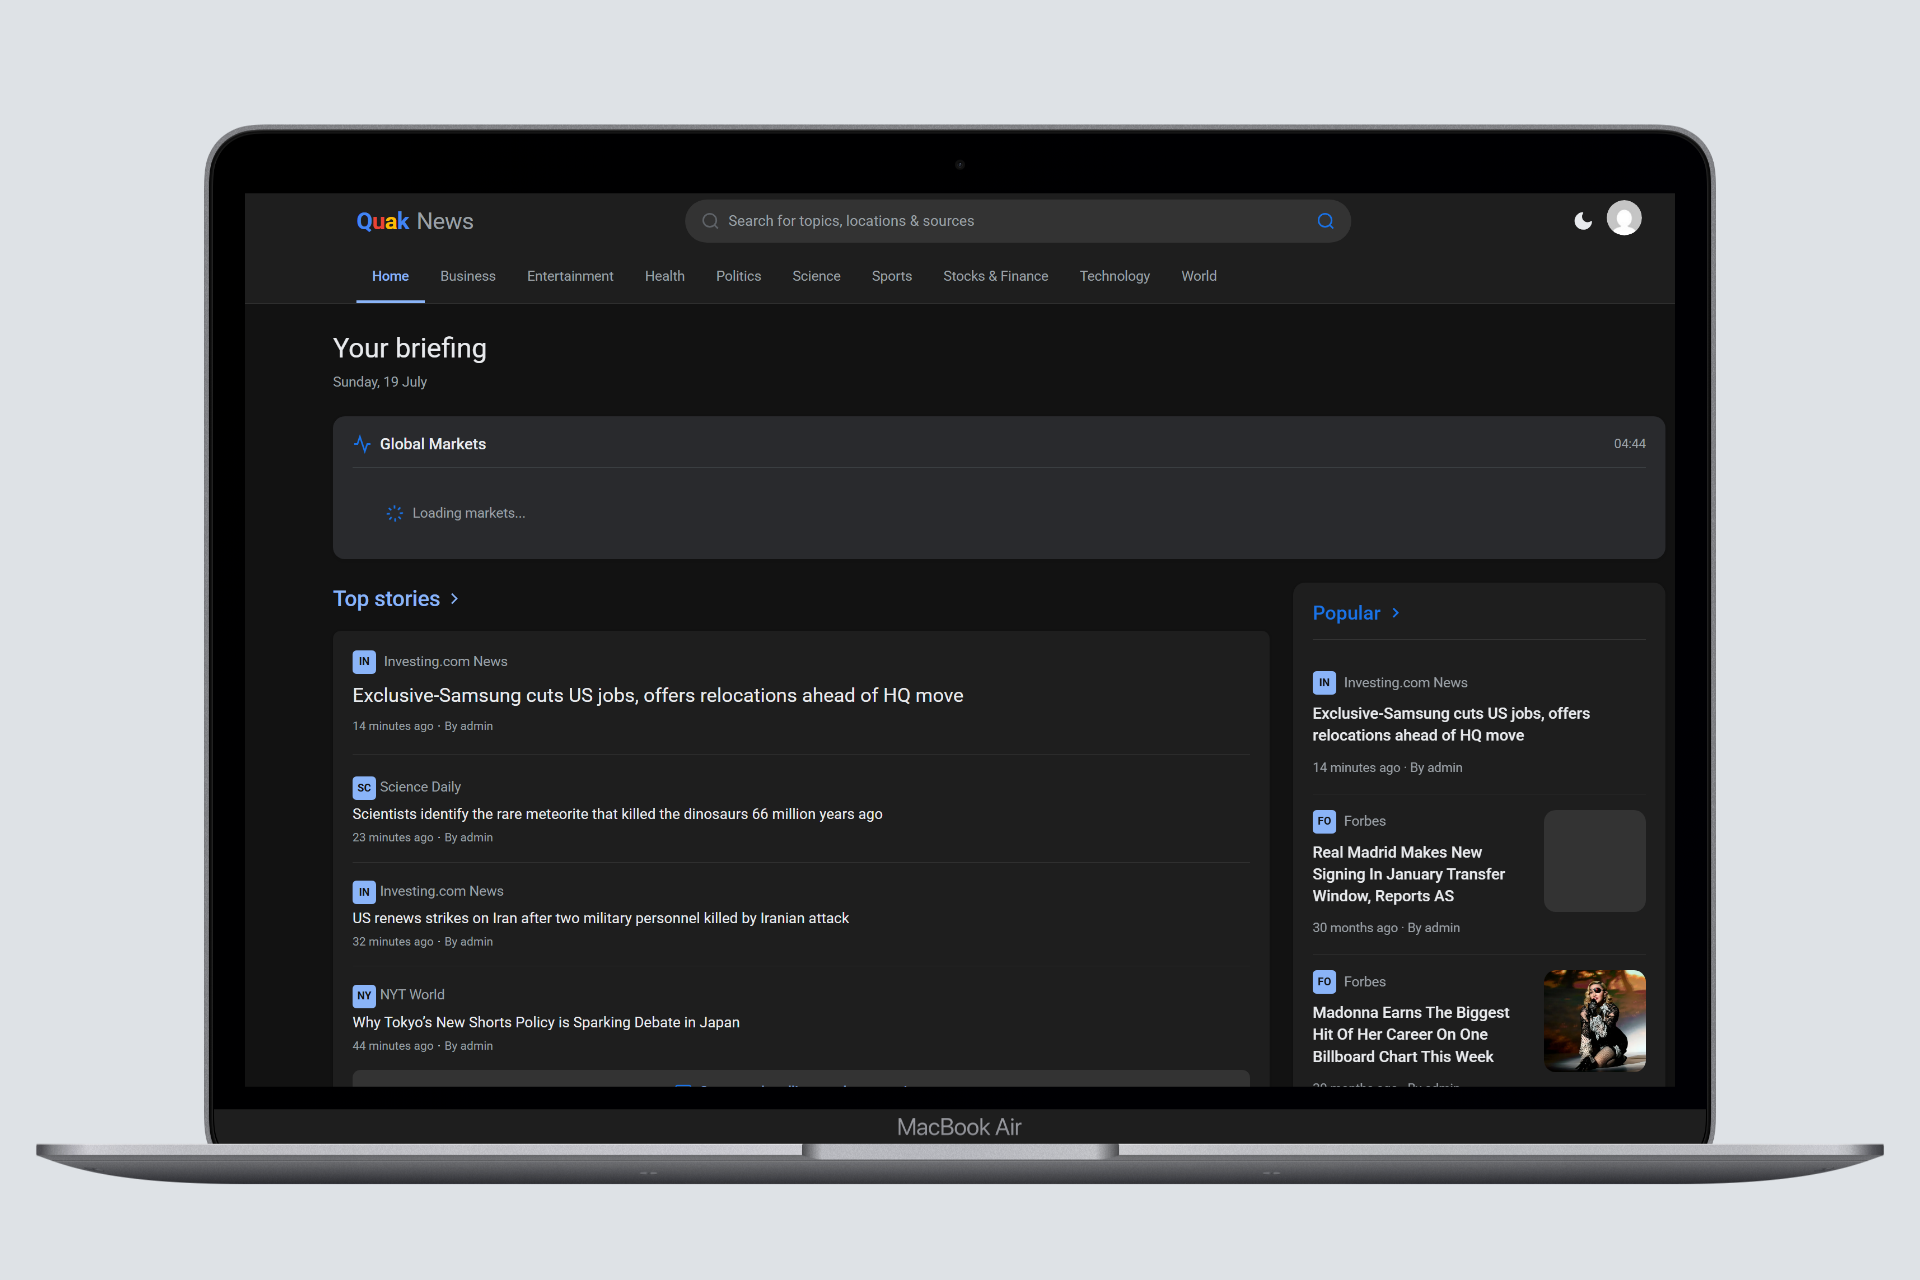Screen dimensions: 1920x1280
Task: Click Real Madrid article placeholder thumbnail
Action: click(x=1594, y=861)
